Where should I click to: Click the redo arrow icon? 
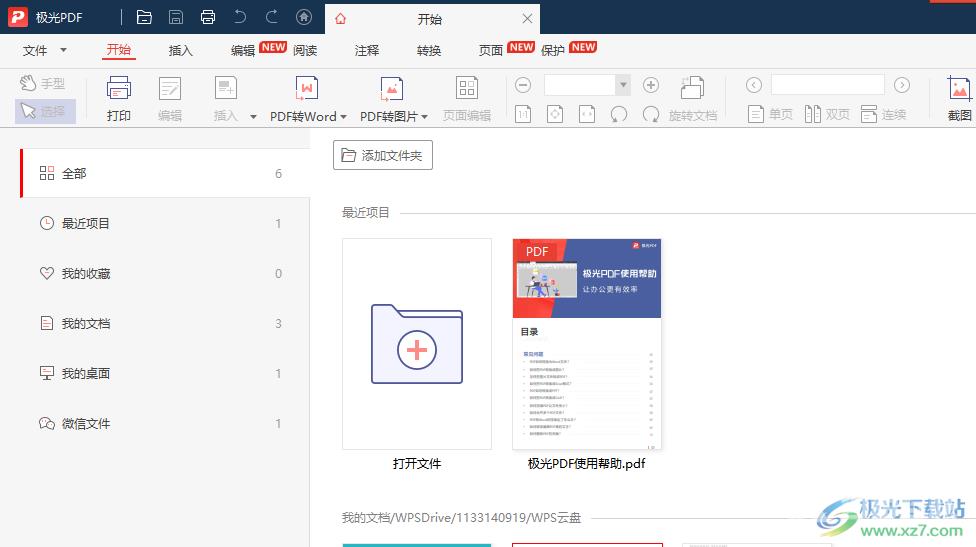272,17
